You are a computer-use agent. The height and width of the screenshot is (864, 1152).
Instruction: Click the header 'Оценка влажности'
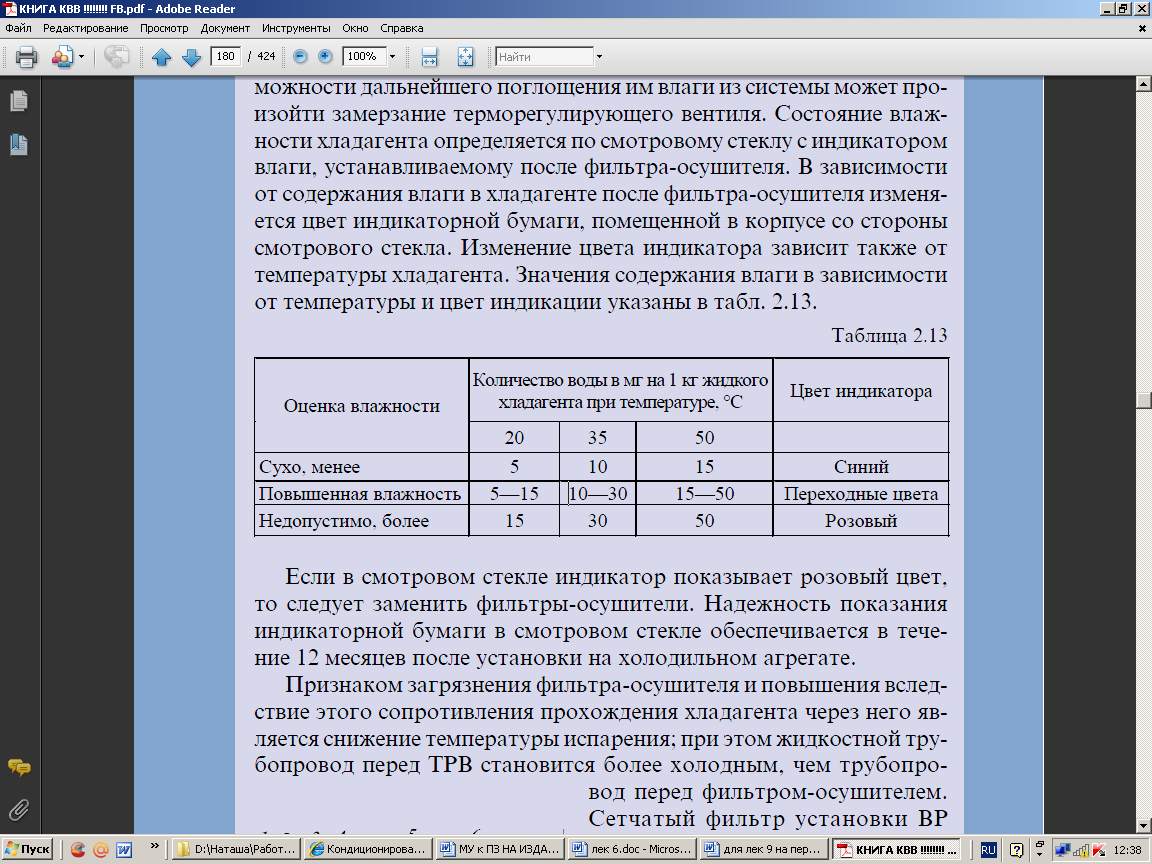(361, 406)
